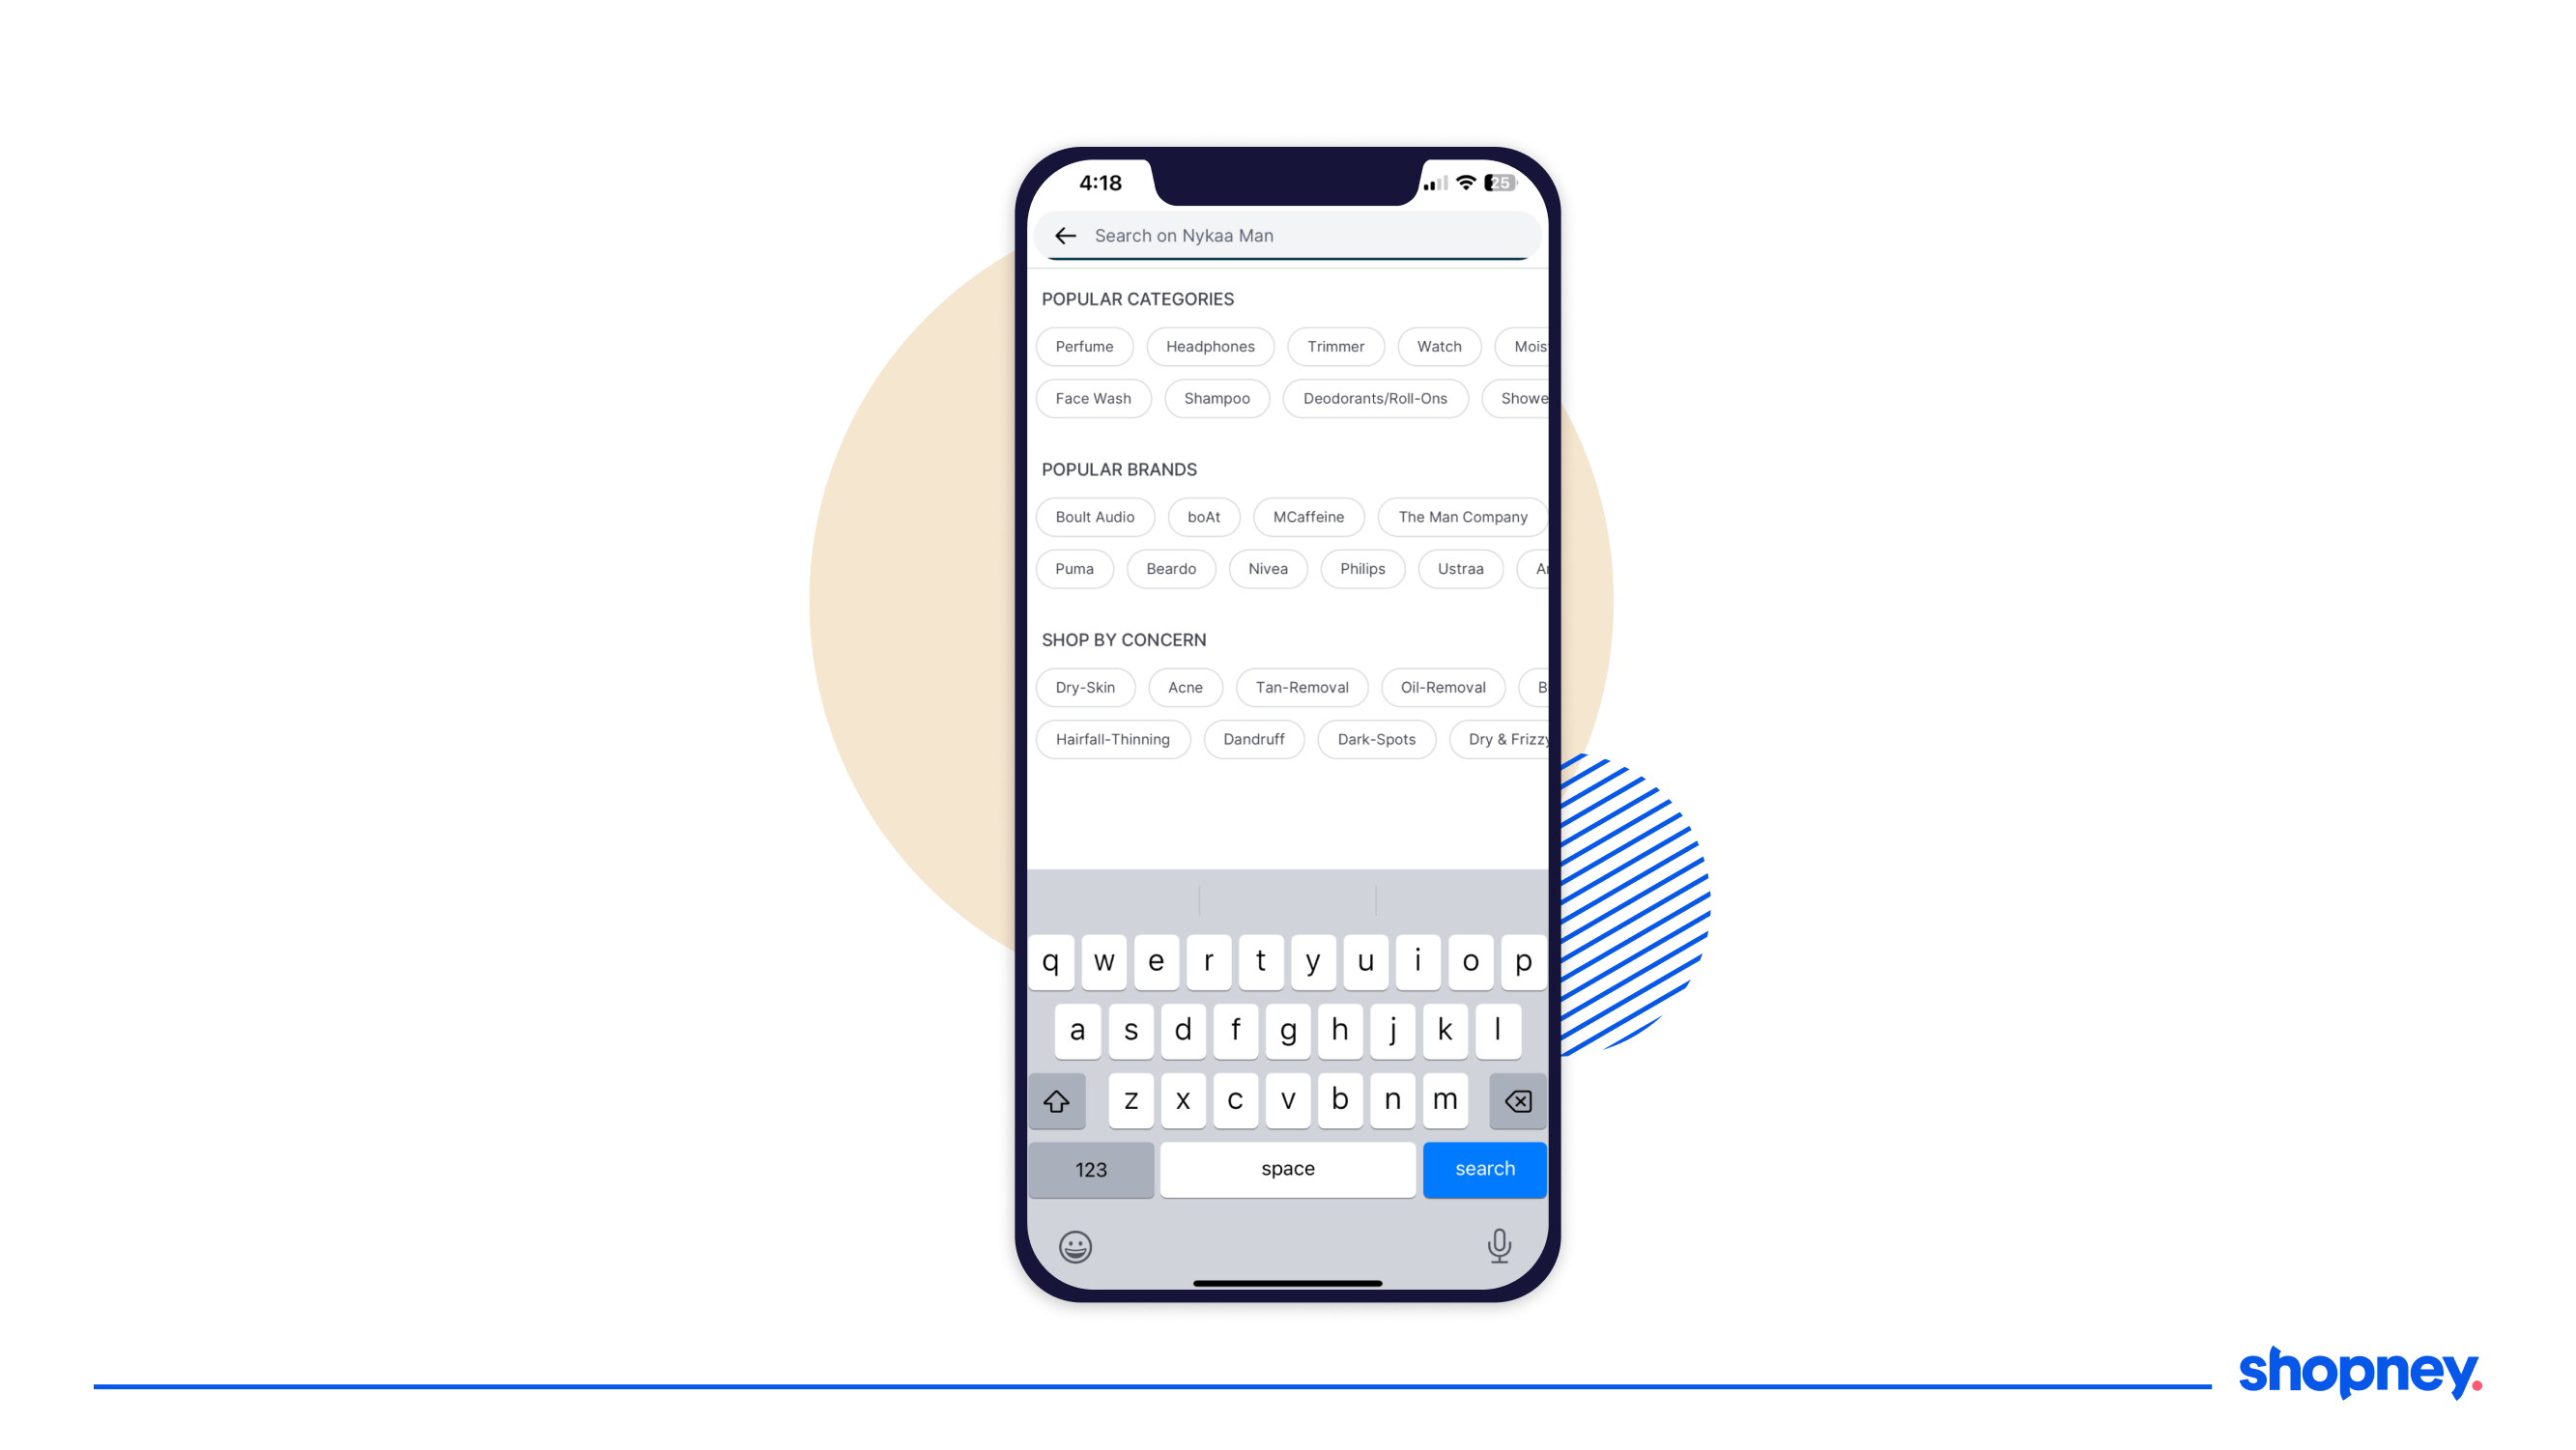Press the blue Search button
The image size is (2576, 1450).
pyautogui.click(x=1482, y=1167)
